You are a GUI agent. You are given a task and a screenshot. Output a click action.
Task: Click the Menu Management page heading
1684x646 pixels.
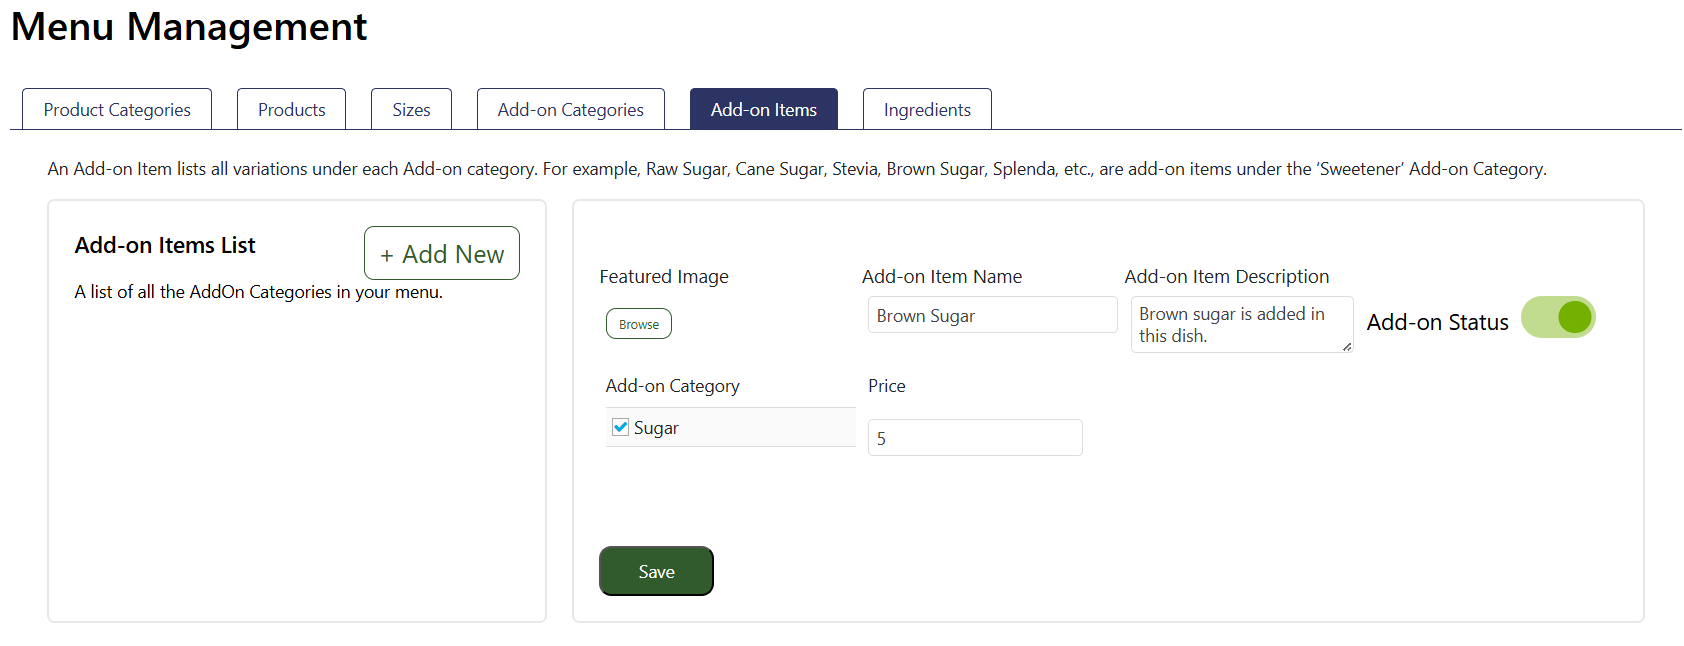click(x=189, y=27)
